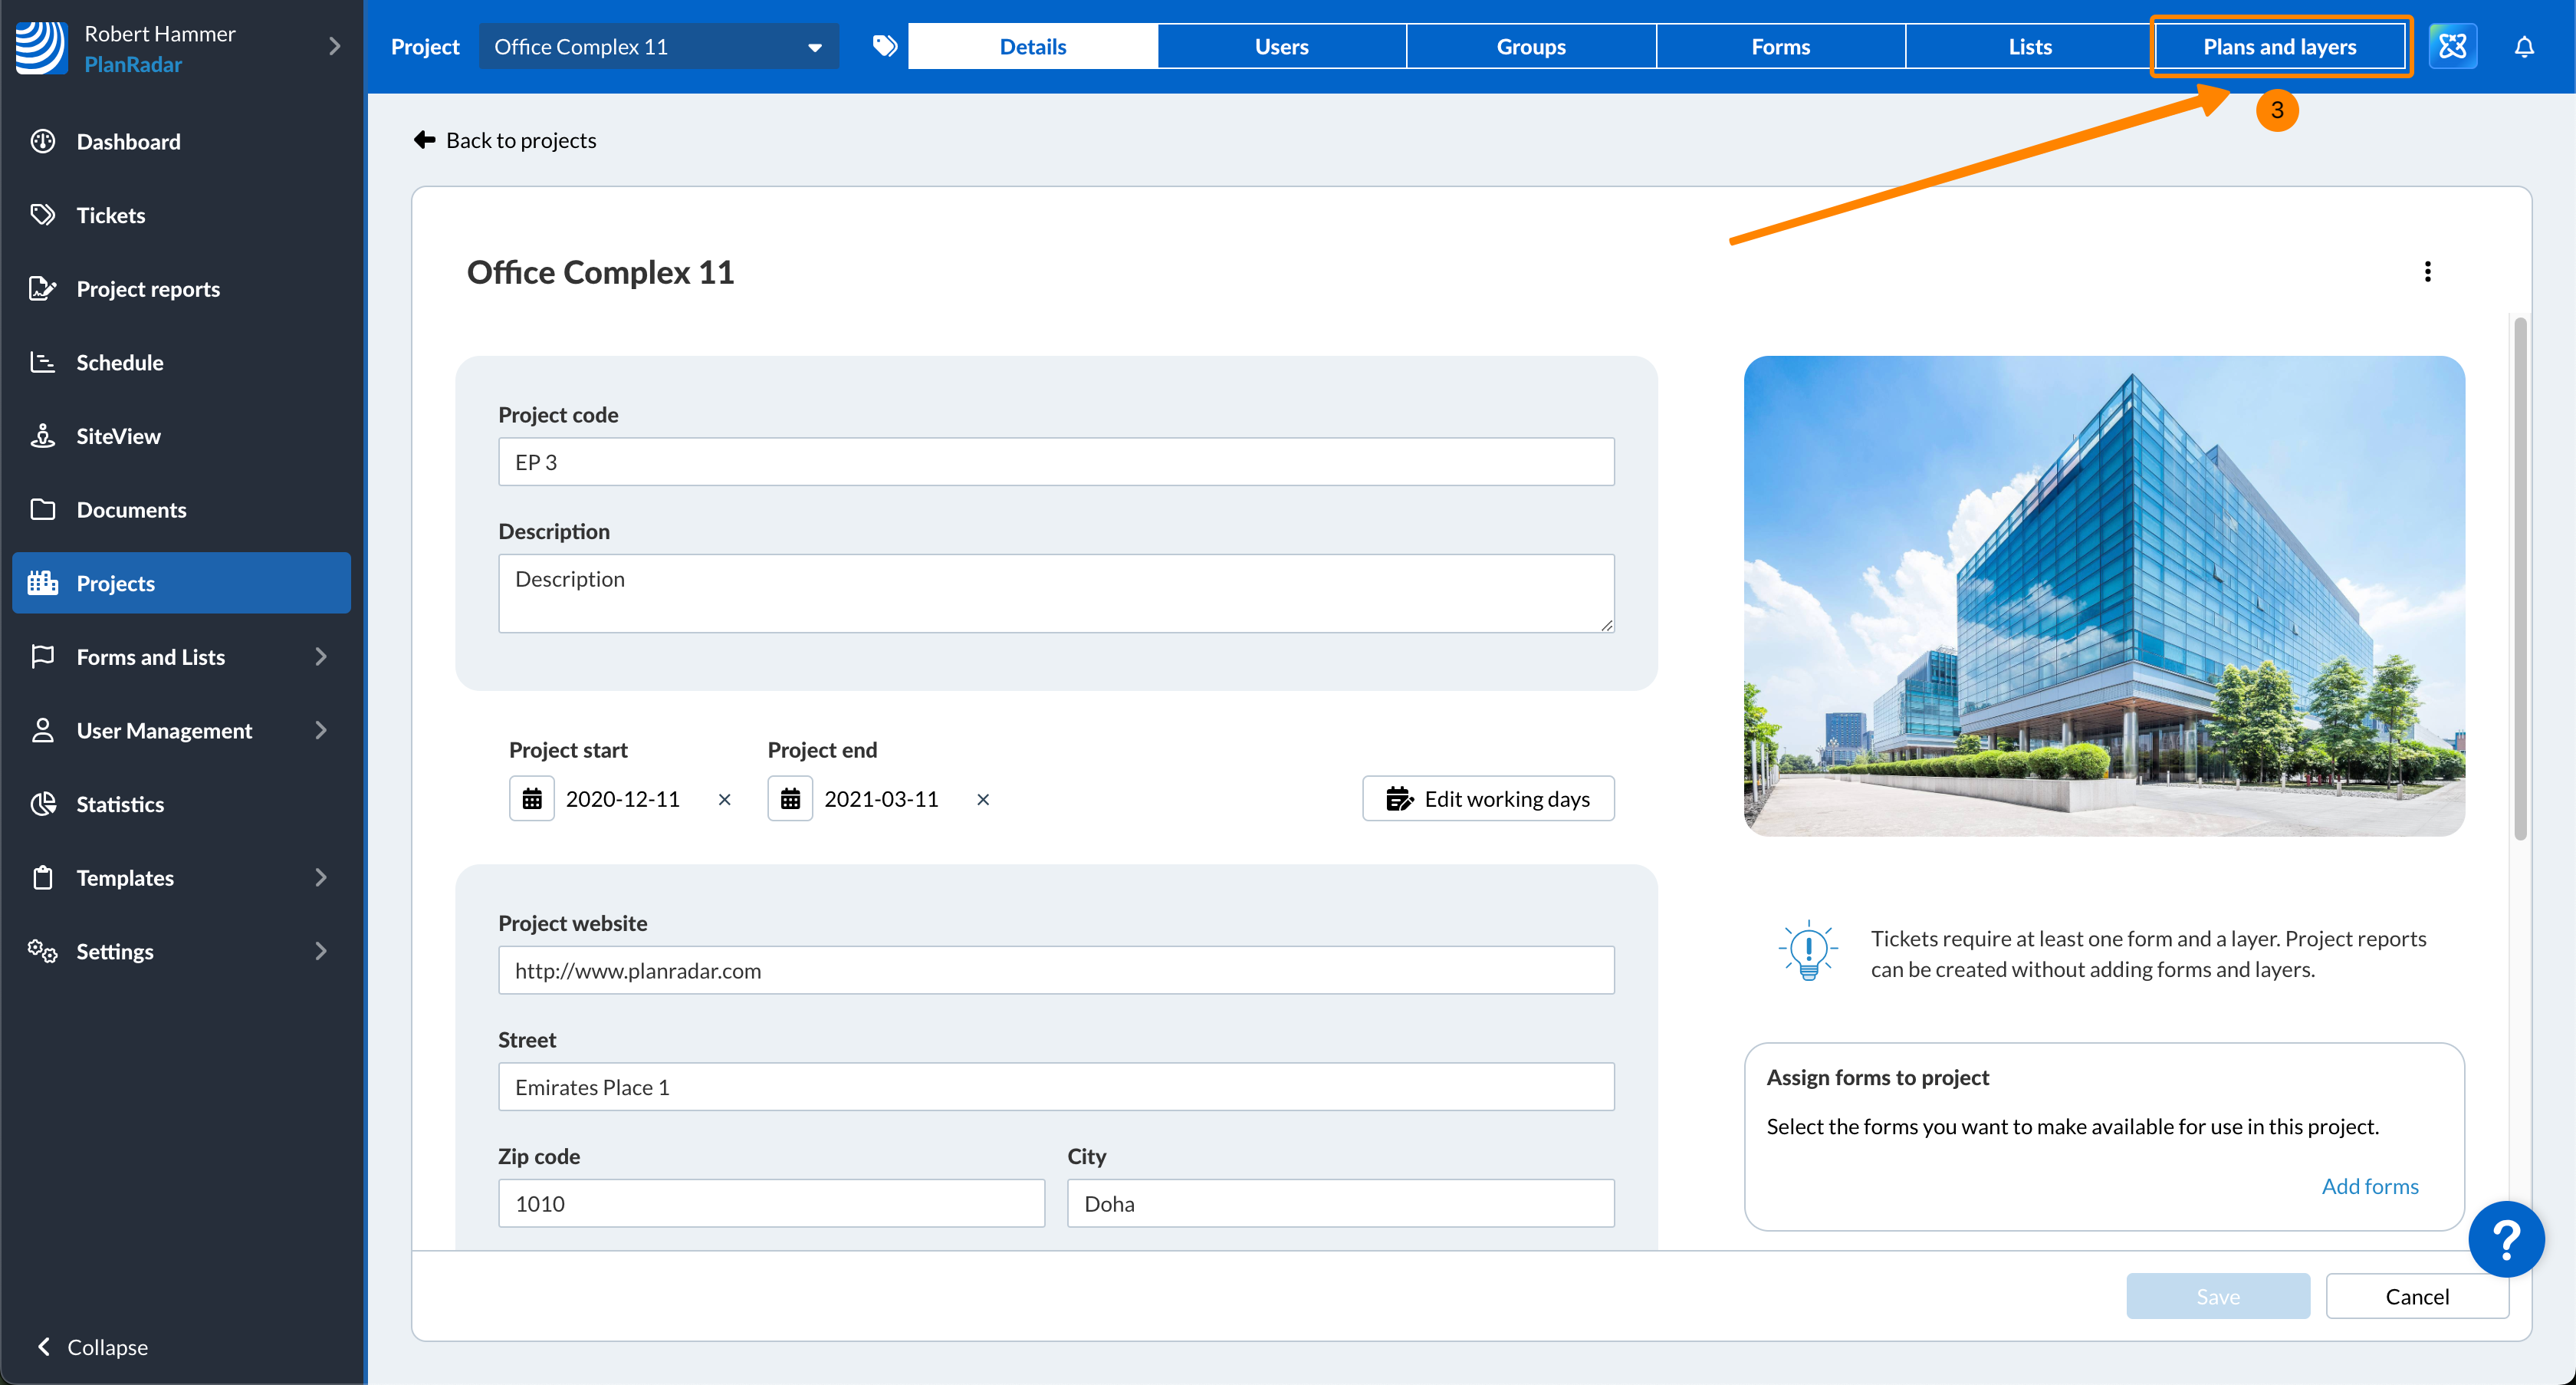This screenshot has width=2576, height=1385.
Task: Switch to the Plans and layers tab
Action: (2279, 47)
